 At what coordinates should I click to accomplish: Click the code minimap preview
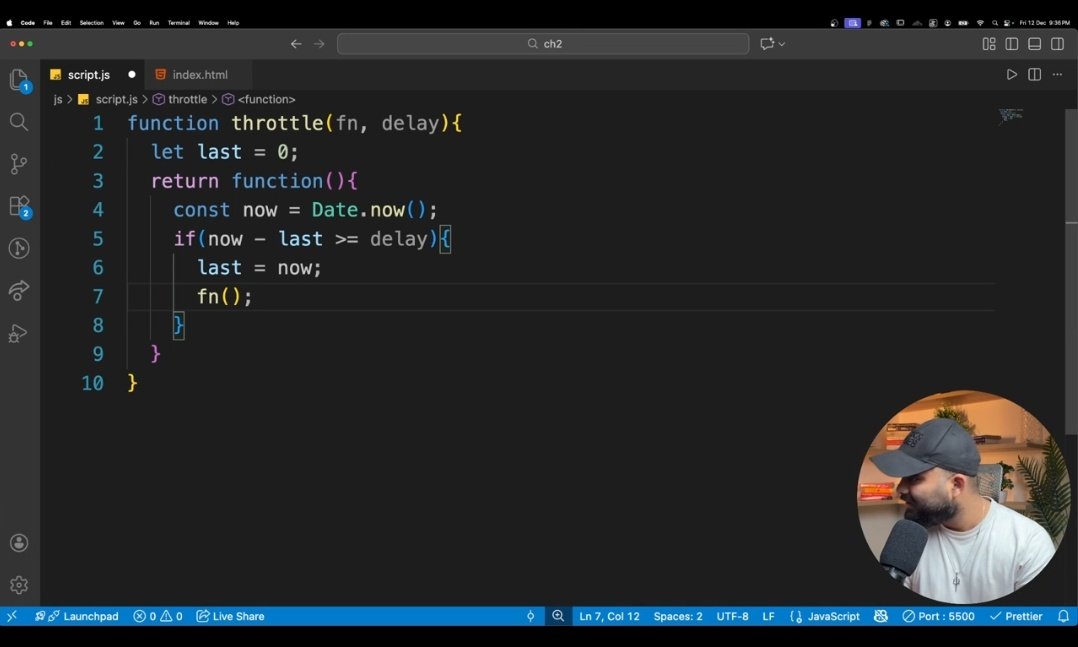pos(1011,115)
